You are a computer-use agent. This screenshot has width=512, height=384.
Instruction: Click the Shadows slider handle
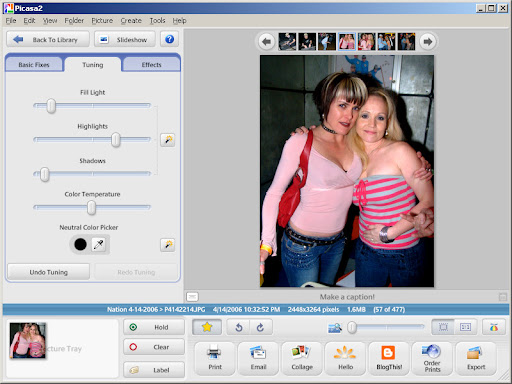(x=45, y=174)
